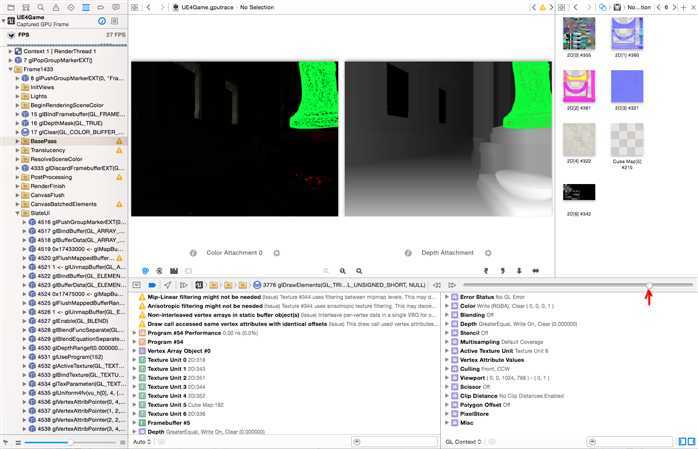Go back in main editor history
Image resolution: width=698 pixels, height=449 pixels.
pos(149,7)
